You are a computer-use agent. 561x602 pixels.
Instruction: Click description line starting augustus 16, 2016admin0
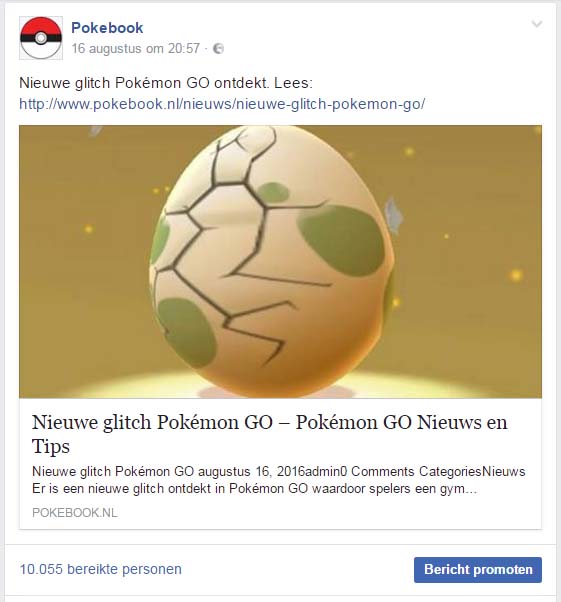point(278,471)
